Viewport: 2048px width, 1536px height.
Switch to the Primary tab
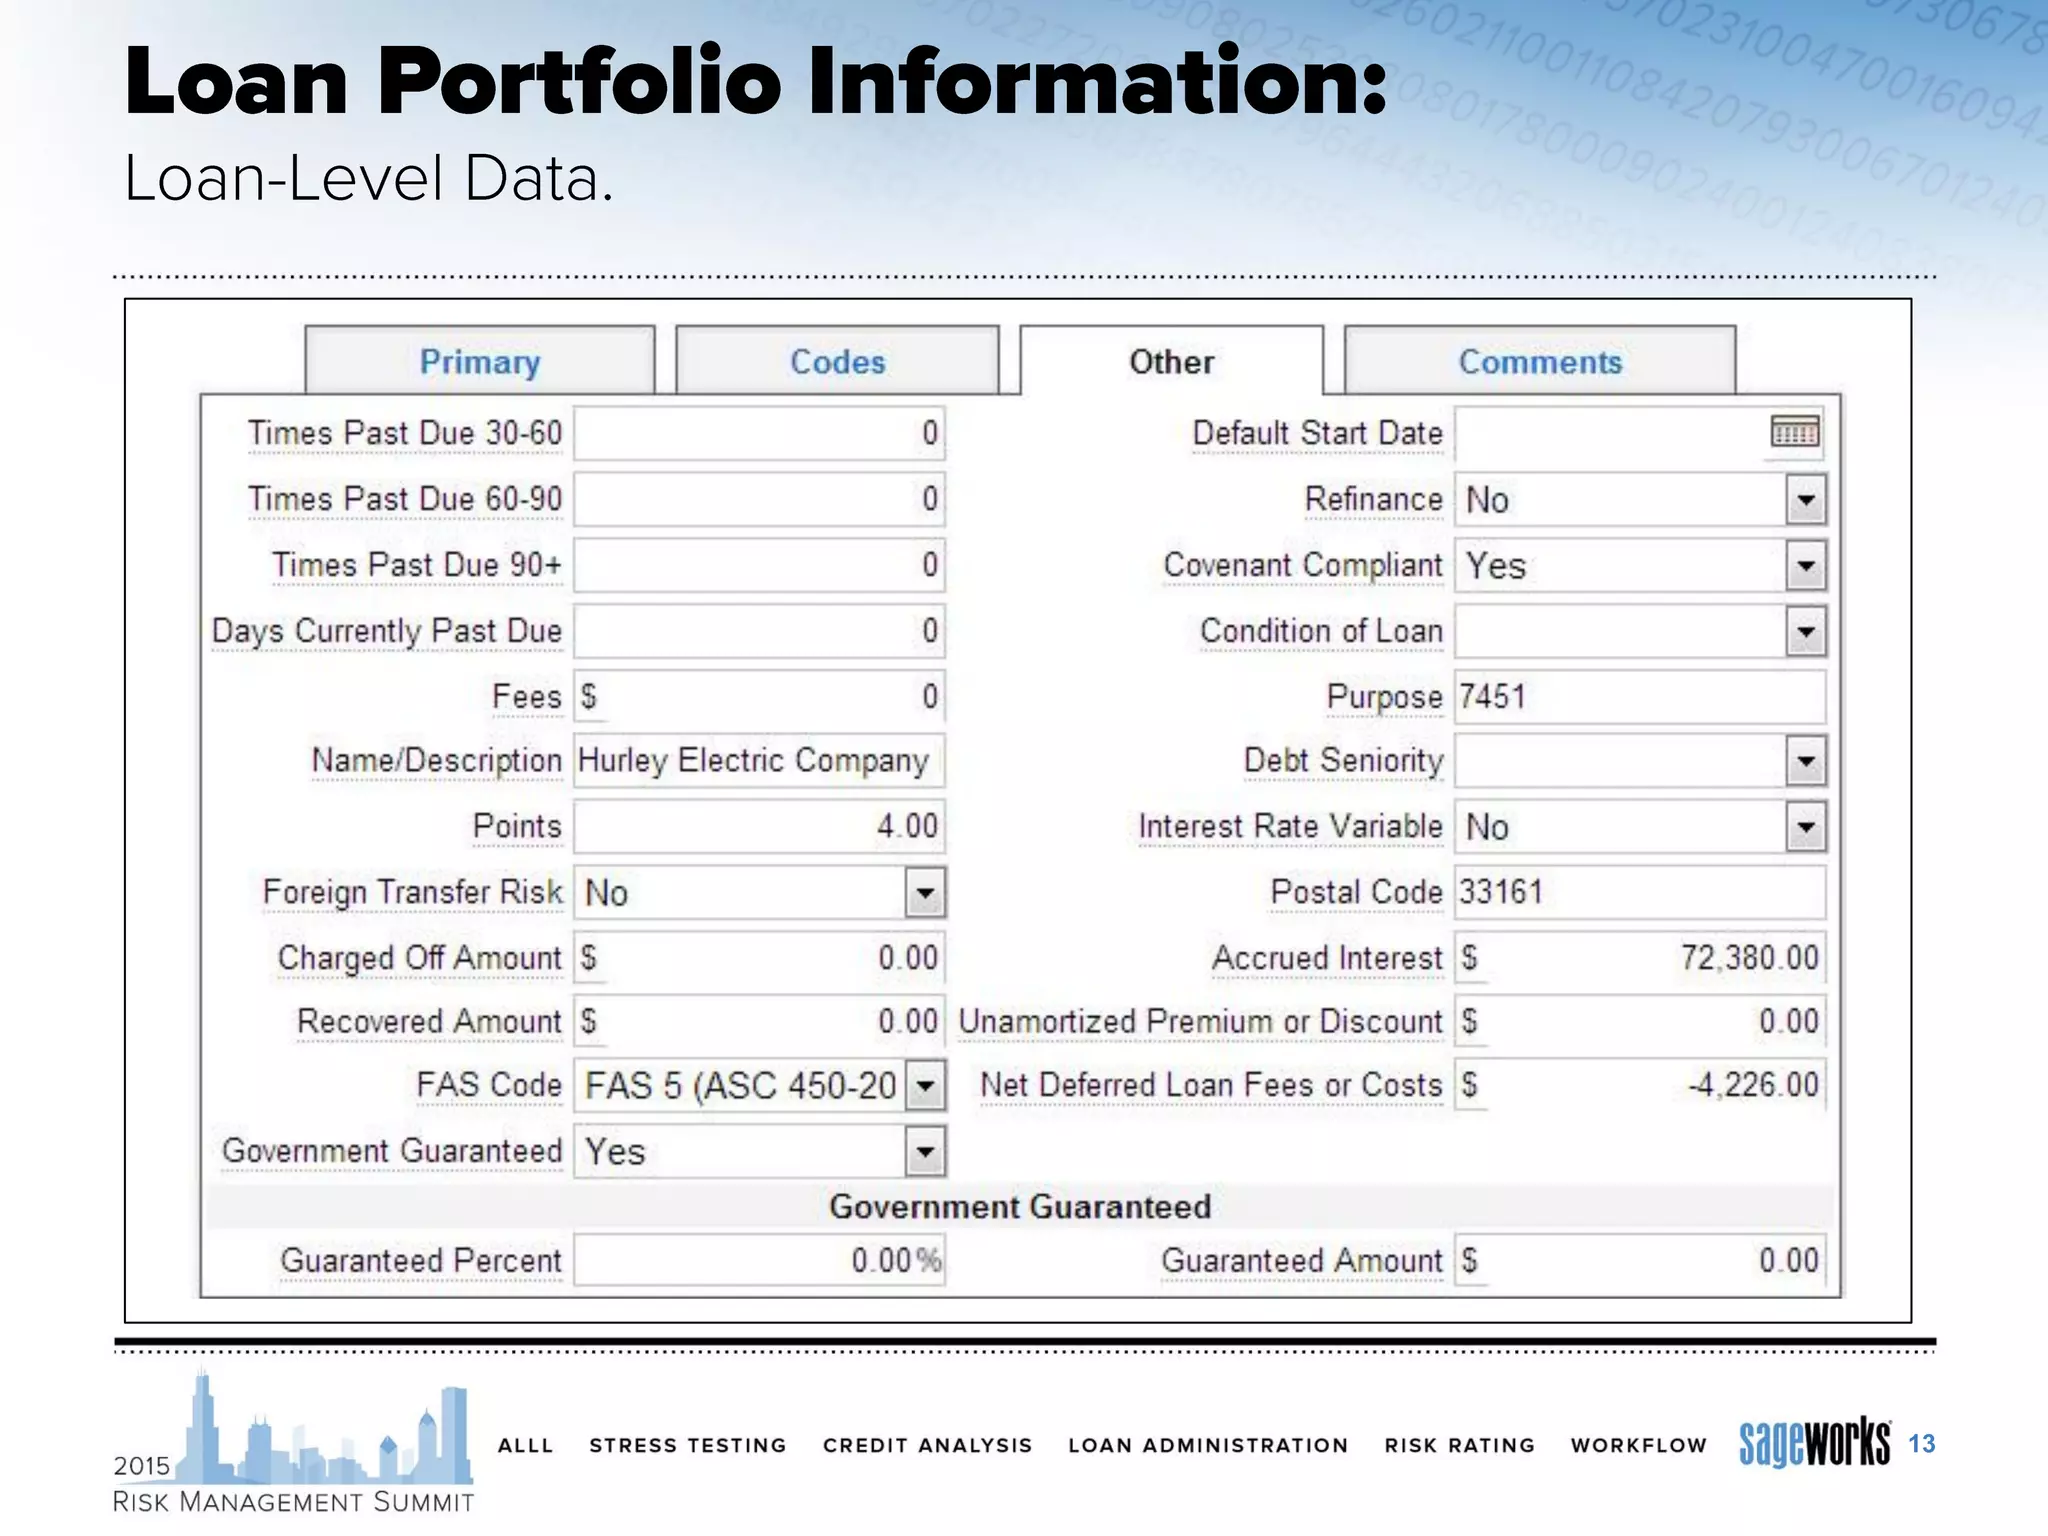[x=480, y=361]
